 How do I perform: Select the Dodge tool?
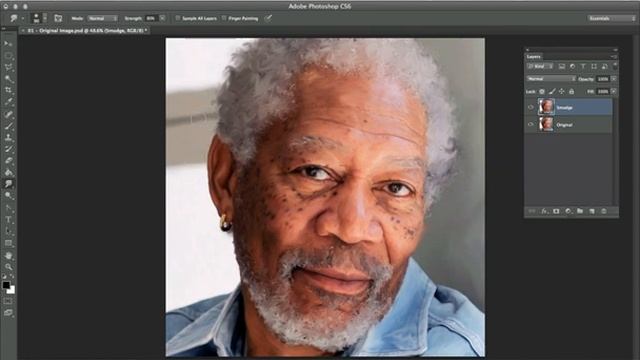click(8, 196)
